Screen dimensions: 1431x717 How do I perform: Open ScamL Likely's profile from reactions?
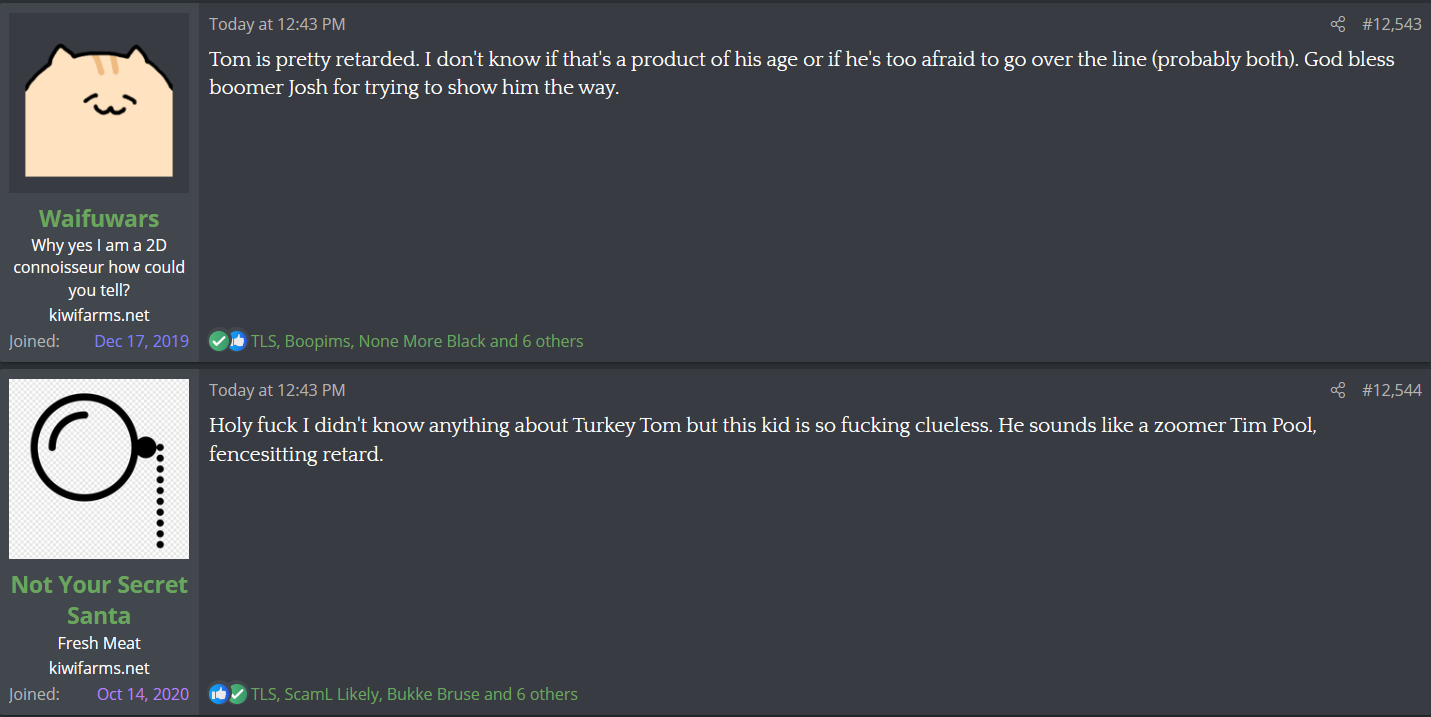point(330,694)
